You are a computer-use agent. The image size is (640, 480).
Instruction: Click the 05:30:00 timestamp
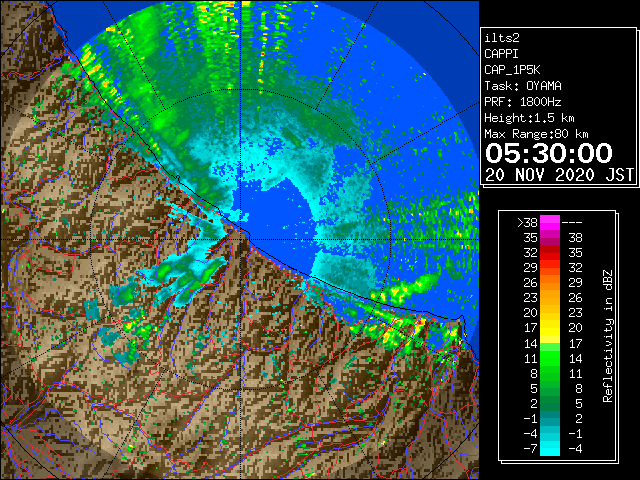tap(549, 153)
